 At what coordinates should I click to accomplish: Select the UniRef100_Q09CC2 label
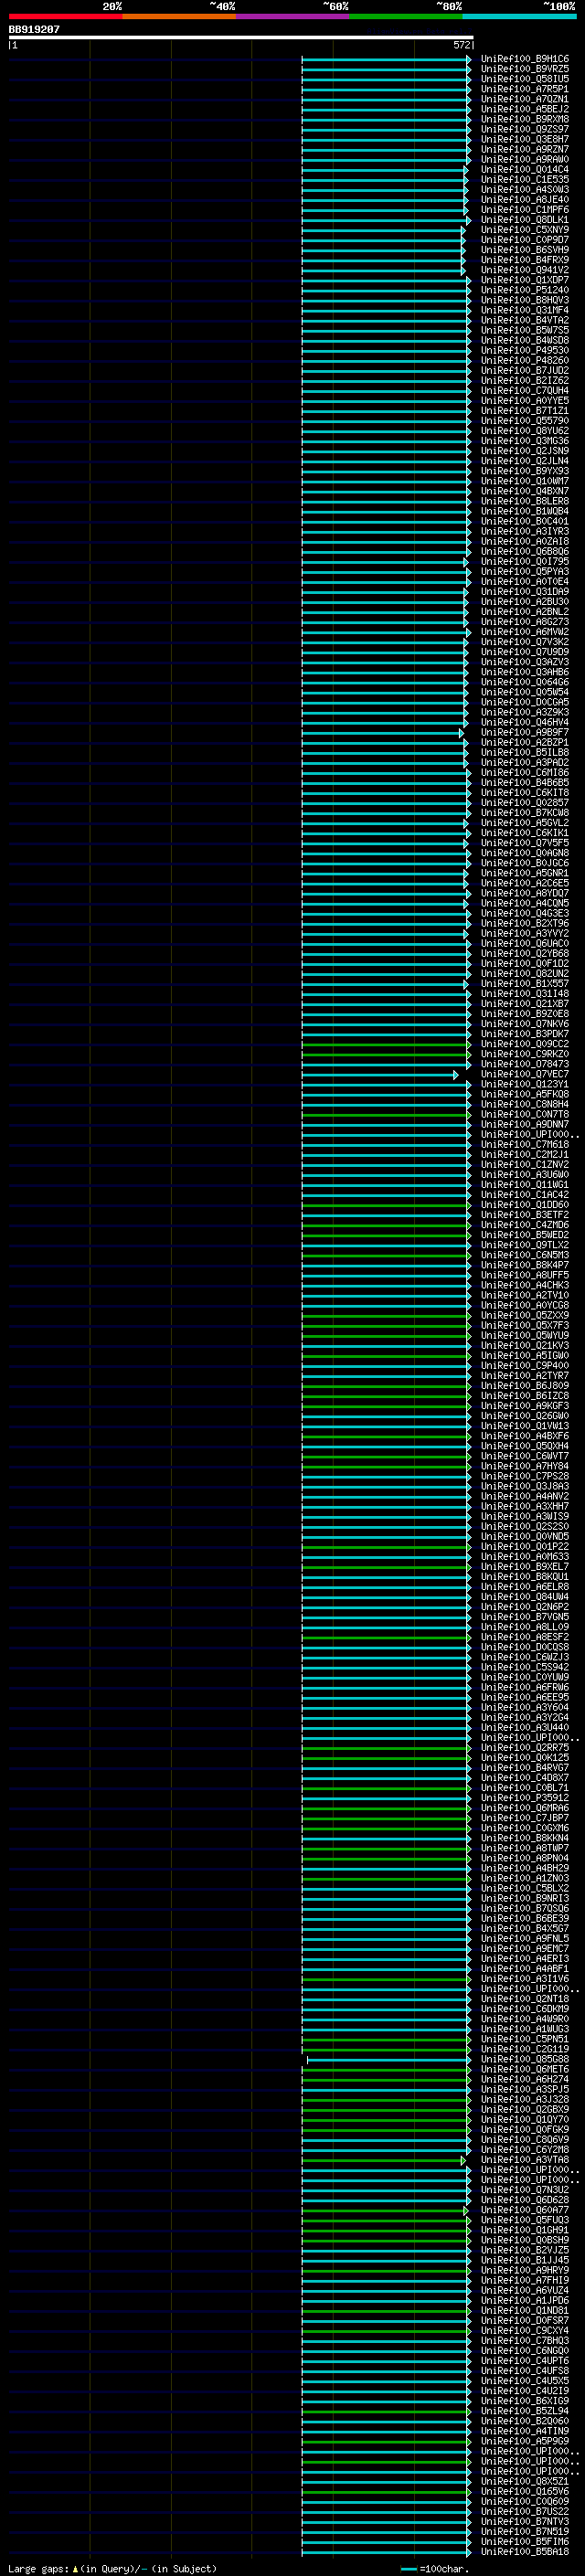524,1044
